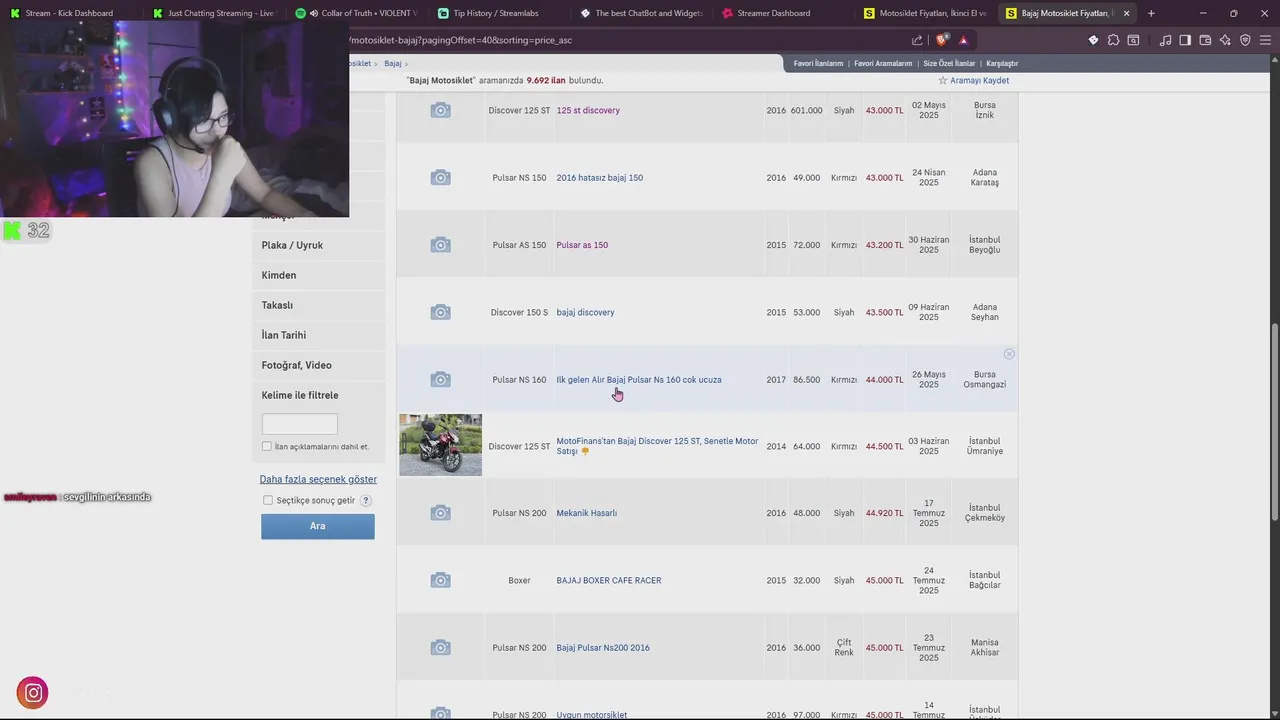Click the camera placeholder of 125 st discovery listing
The image size is (1280, 720).
(x=440, y=110)
